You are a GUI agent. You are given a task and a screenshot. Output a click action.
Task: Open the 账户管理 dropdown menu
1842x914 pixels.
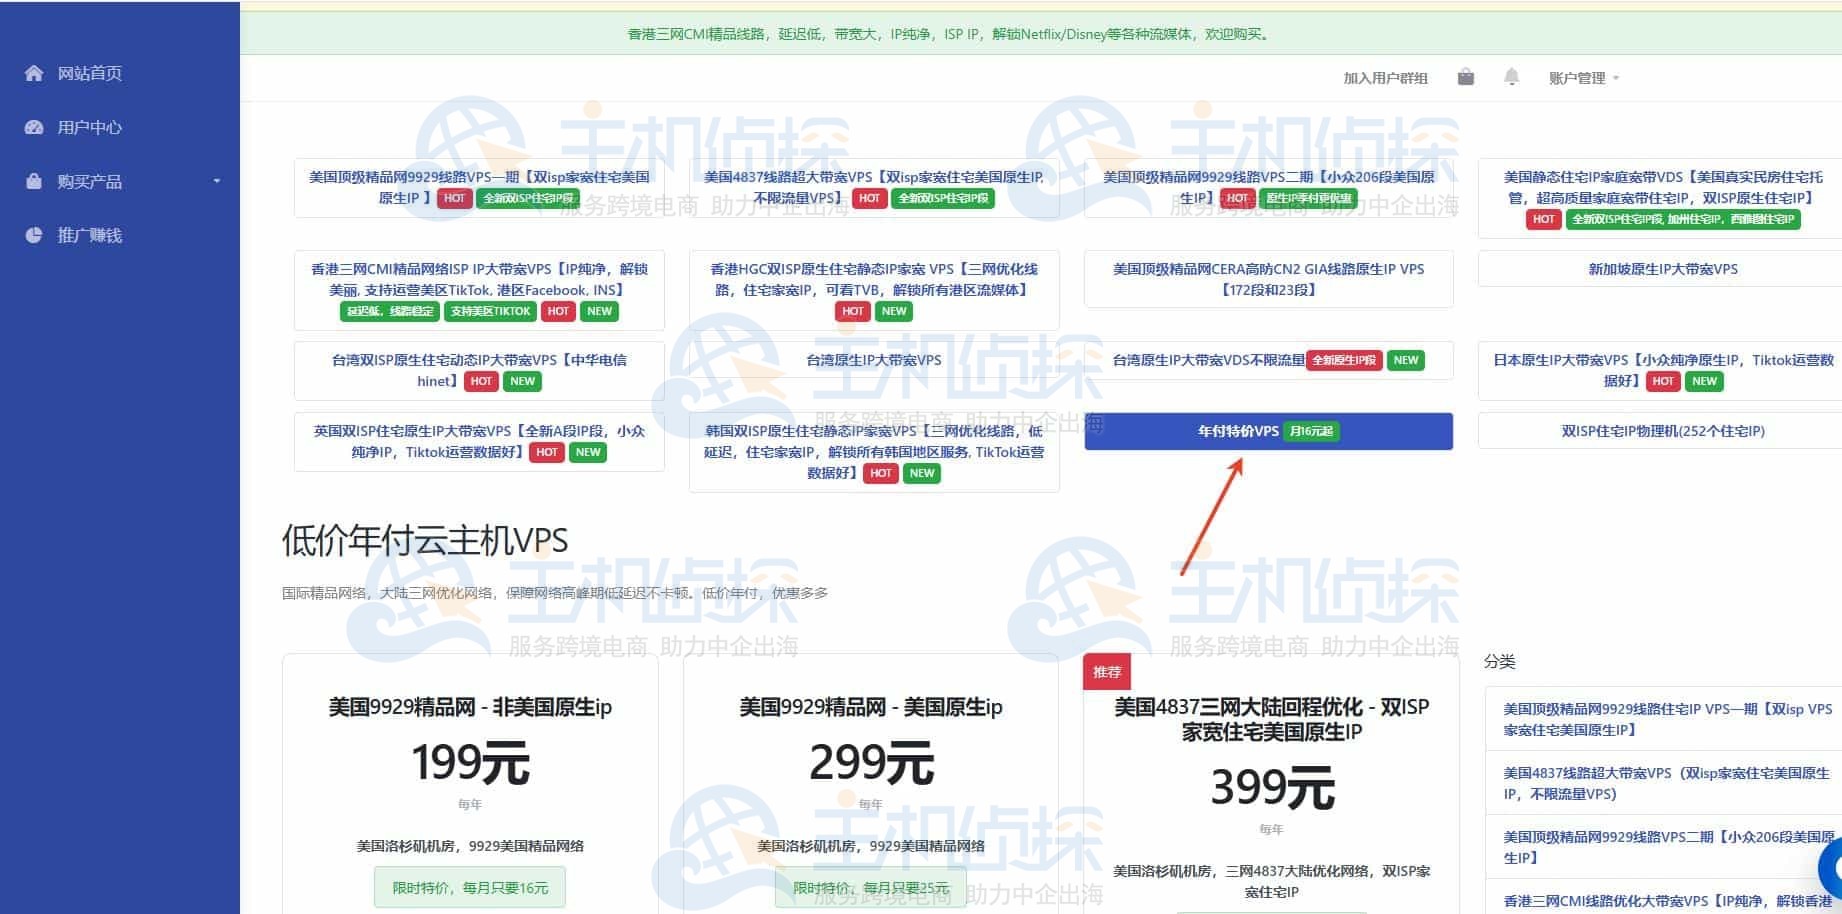[1583, 78]
